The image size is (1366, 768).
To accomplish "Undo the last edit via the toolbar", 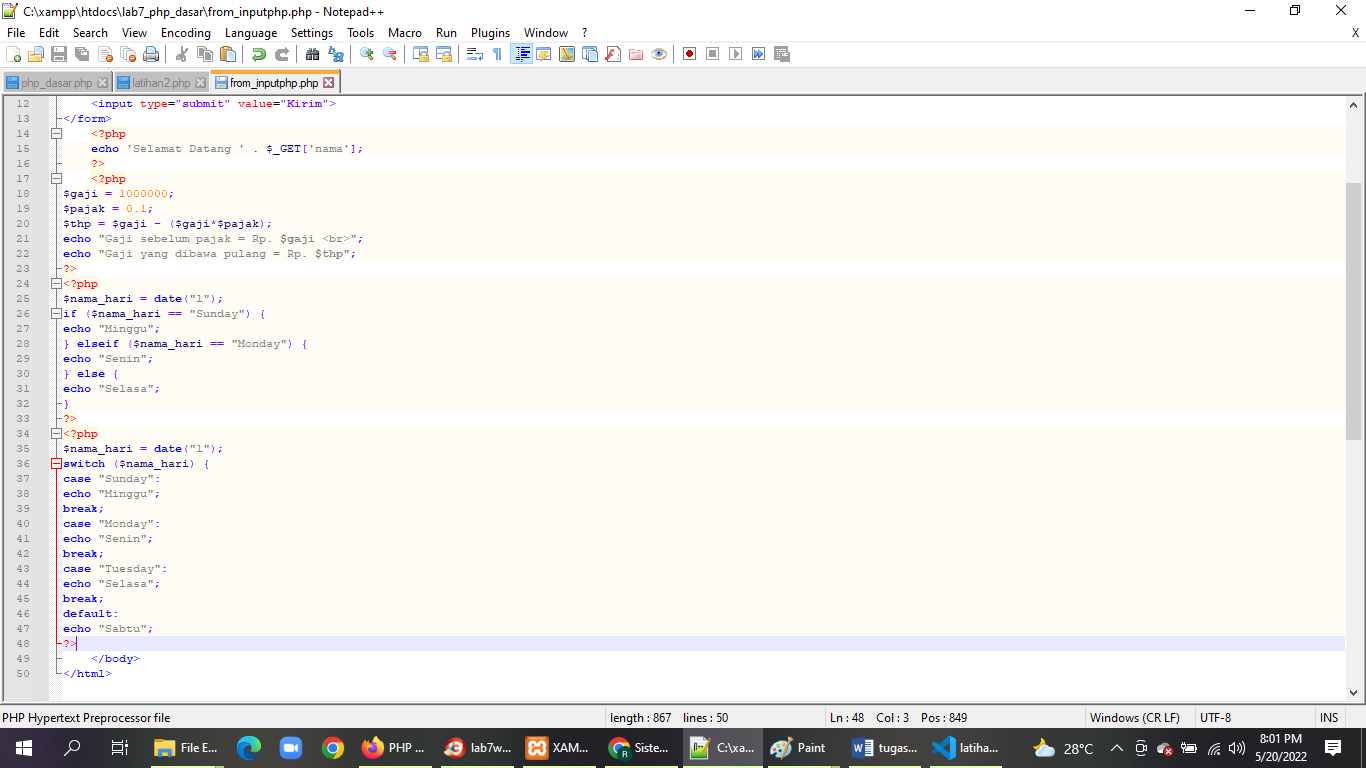I will coord(259,54).
